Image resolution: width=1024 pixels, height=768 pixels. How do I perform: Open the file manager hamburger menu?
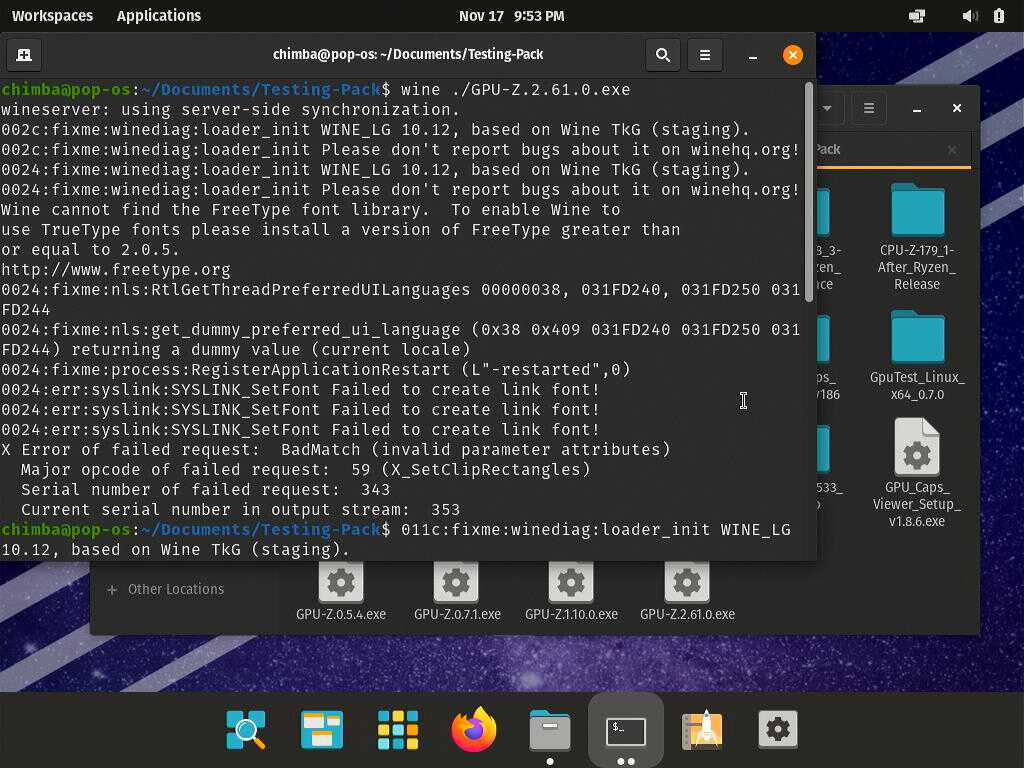coord(869,108)
